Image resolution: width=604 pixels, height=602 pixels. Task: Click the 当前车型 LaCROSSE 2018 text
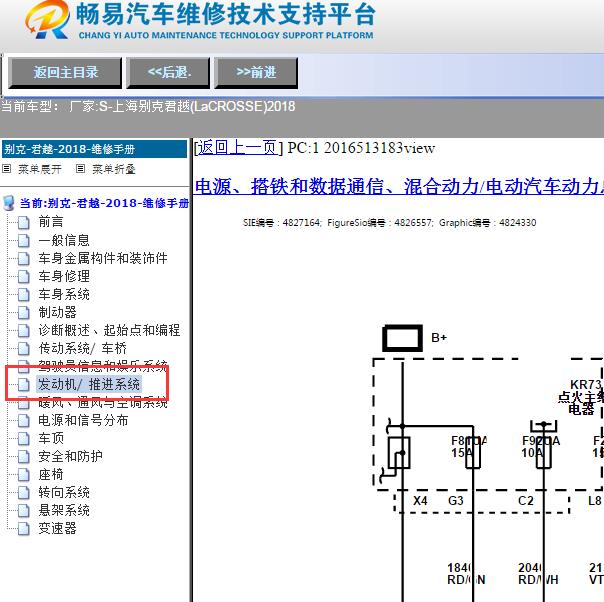pyautogui.click(x=148, y=106)
